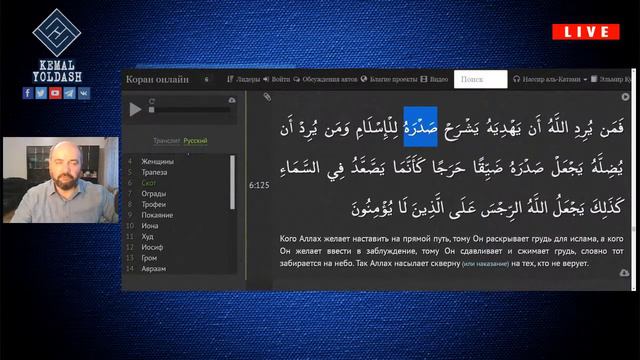Click the Kemal Yoldash diamond logo

click(x=57, y=33)
